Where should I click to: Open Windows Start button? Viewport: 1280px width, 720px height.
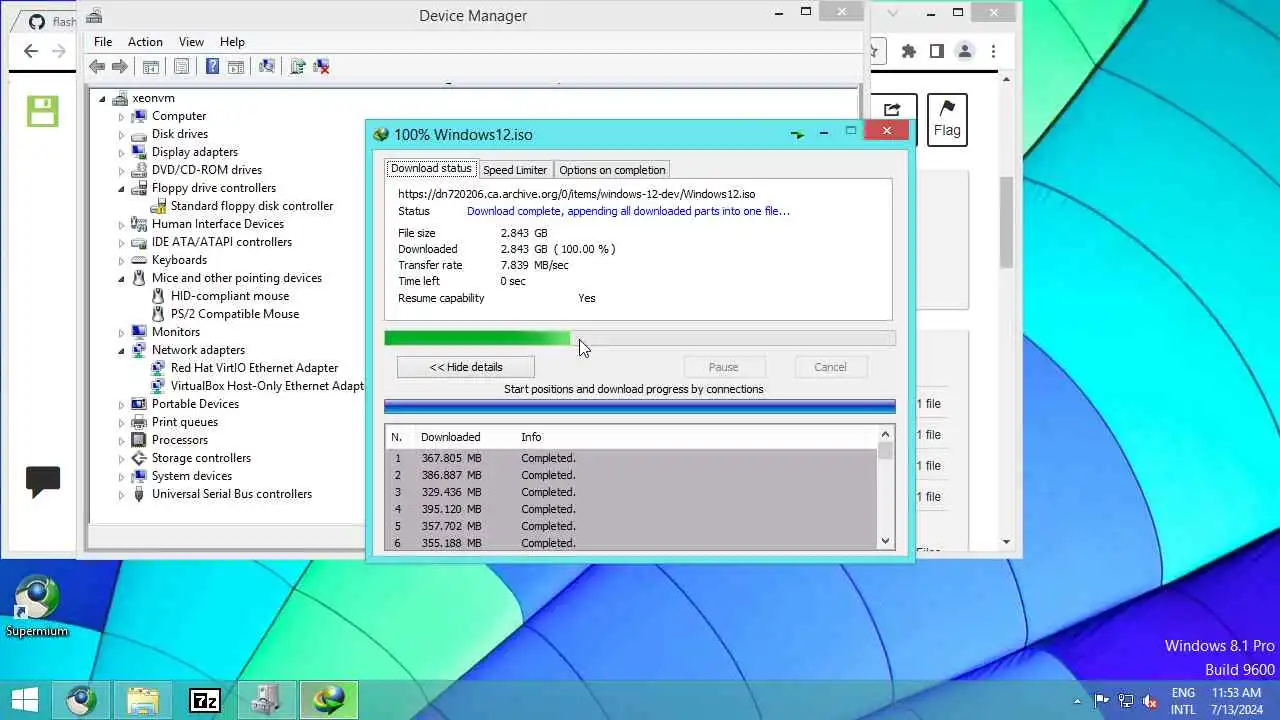point(25,700)
